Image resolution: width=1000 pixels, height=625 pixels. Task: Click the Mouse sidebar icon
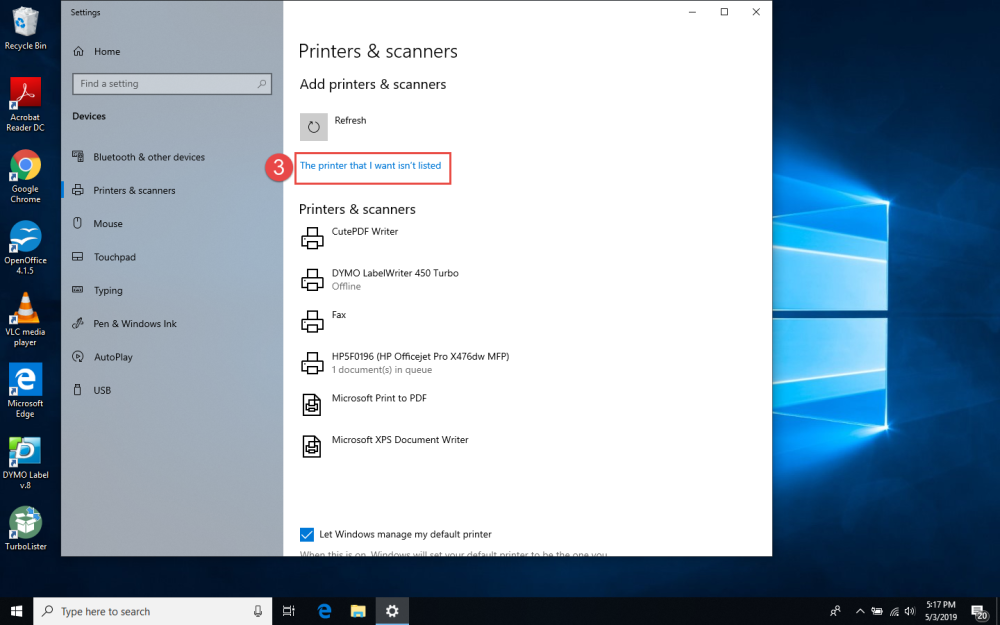78,223
